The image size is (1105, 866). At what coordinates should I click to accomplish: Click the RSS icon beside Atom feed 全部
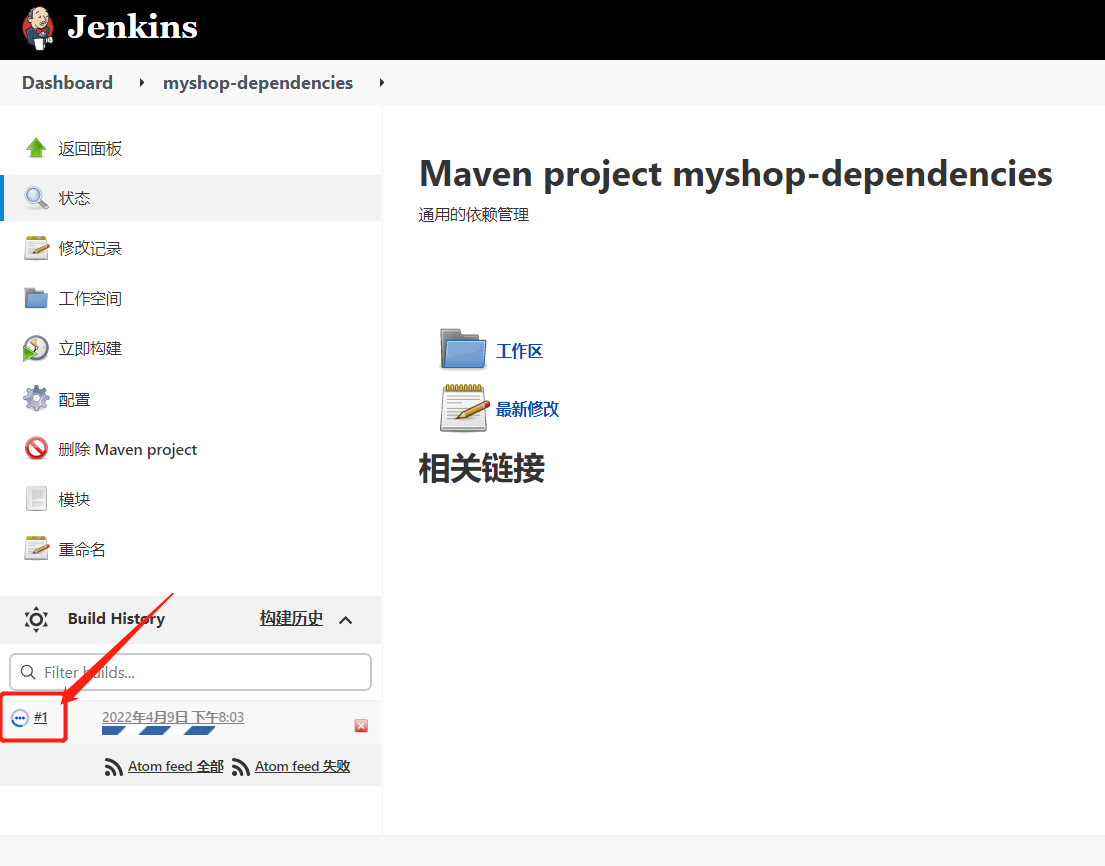(113, 767)
